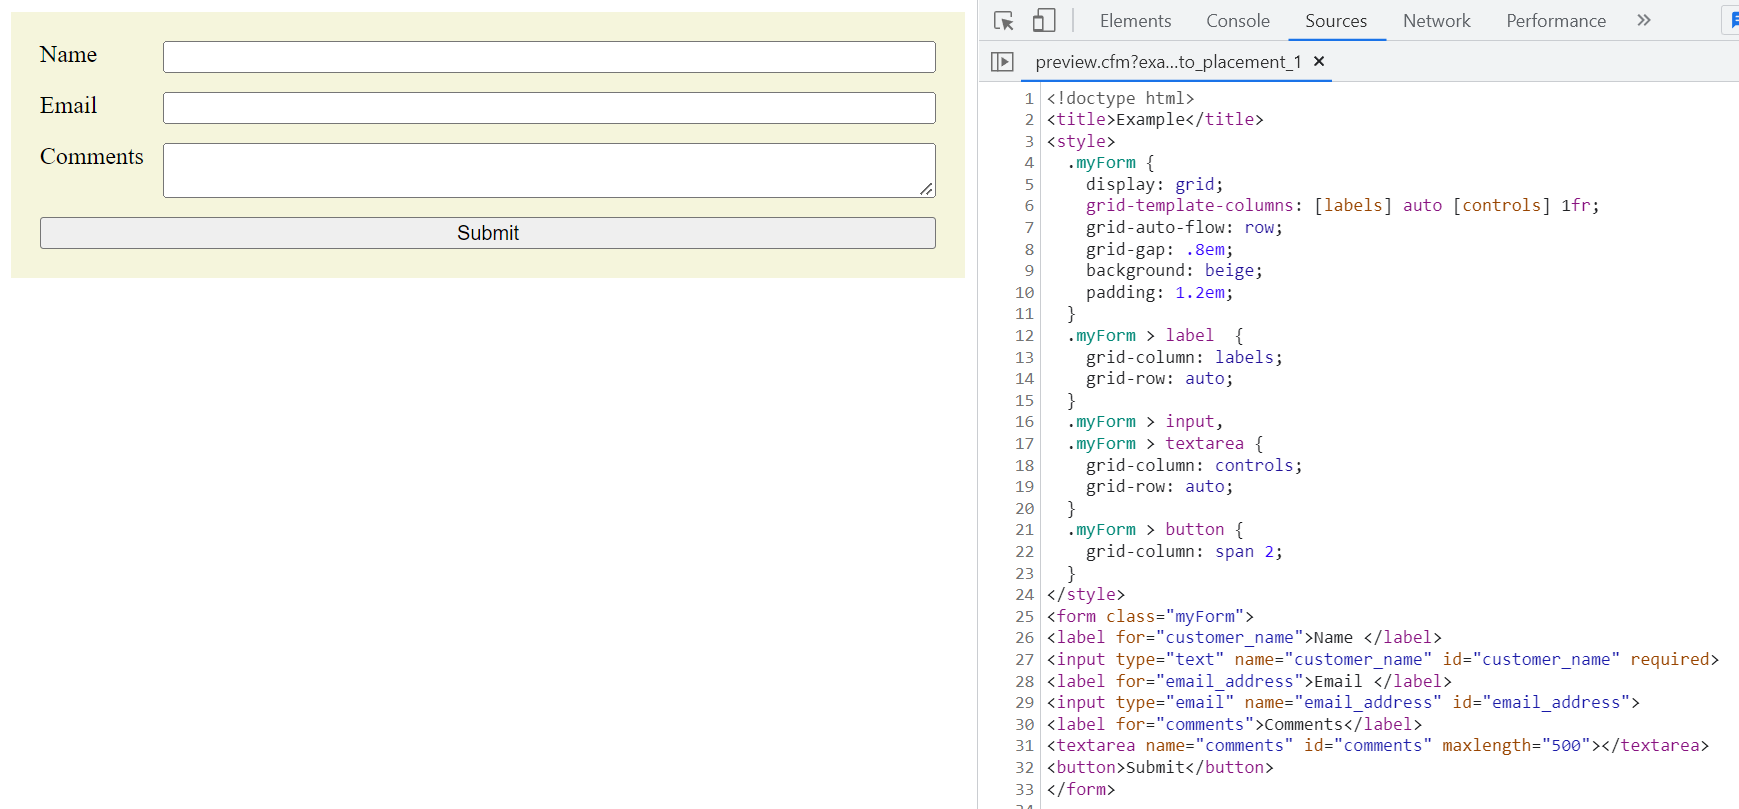
Task: Focus the Name text field
Action: coord(549,57)
